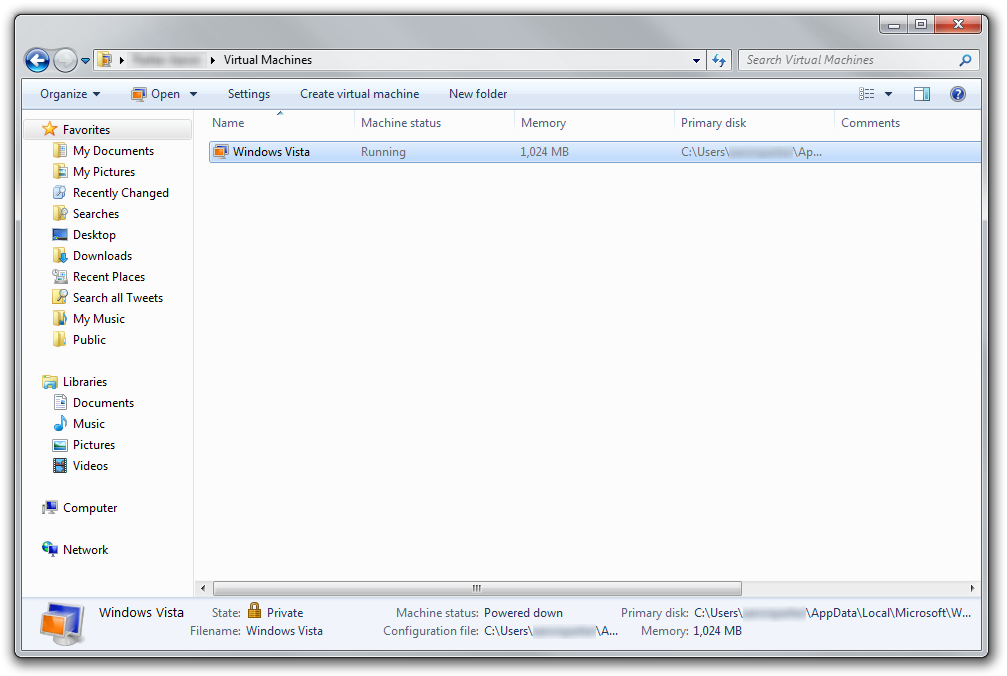This screenshot has height=676, width=1007.
Task: Expand the address bar history dropdown
Action: (696, 60)
